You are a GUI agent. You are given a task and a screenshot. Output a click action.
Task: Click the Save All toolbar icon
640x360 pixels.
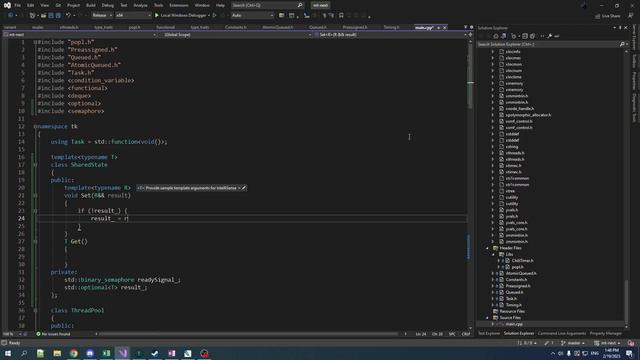click(58, 16)
